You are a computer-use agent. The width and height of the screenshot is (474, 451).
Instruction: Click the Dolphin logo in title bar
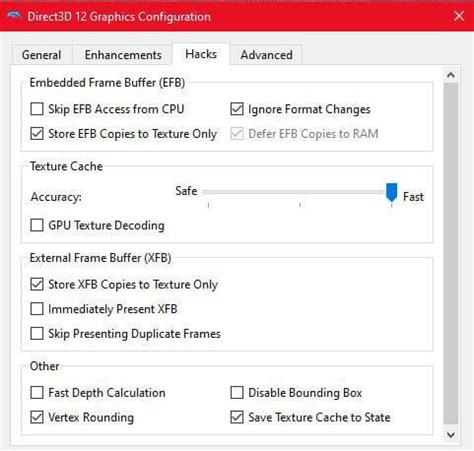[x=14, y=16]
